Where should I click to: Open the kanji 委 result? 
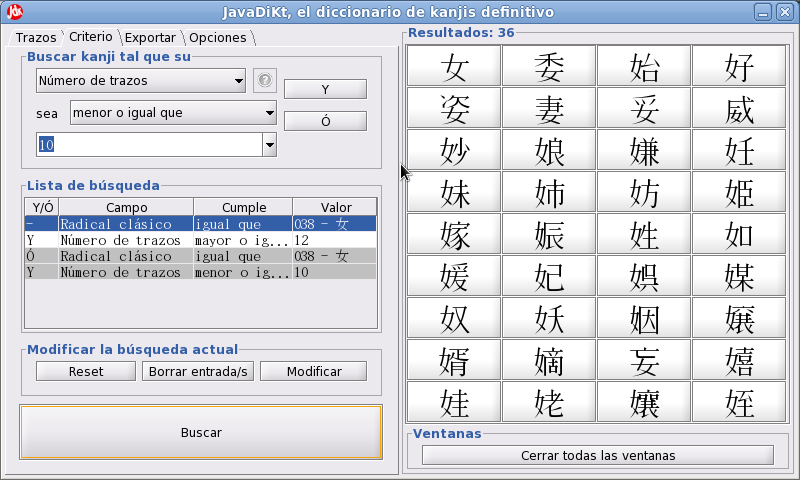click(549, 66)
